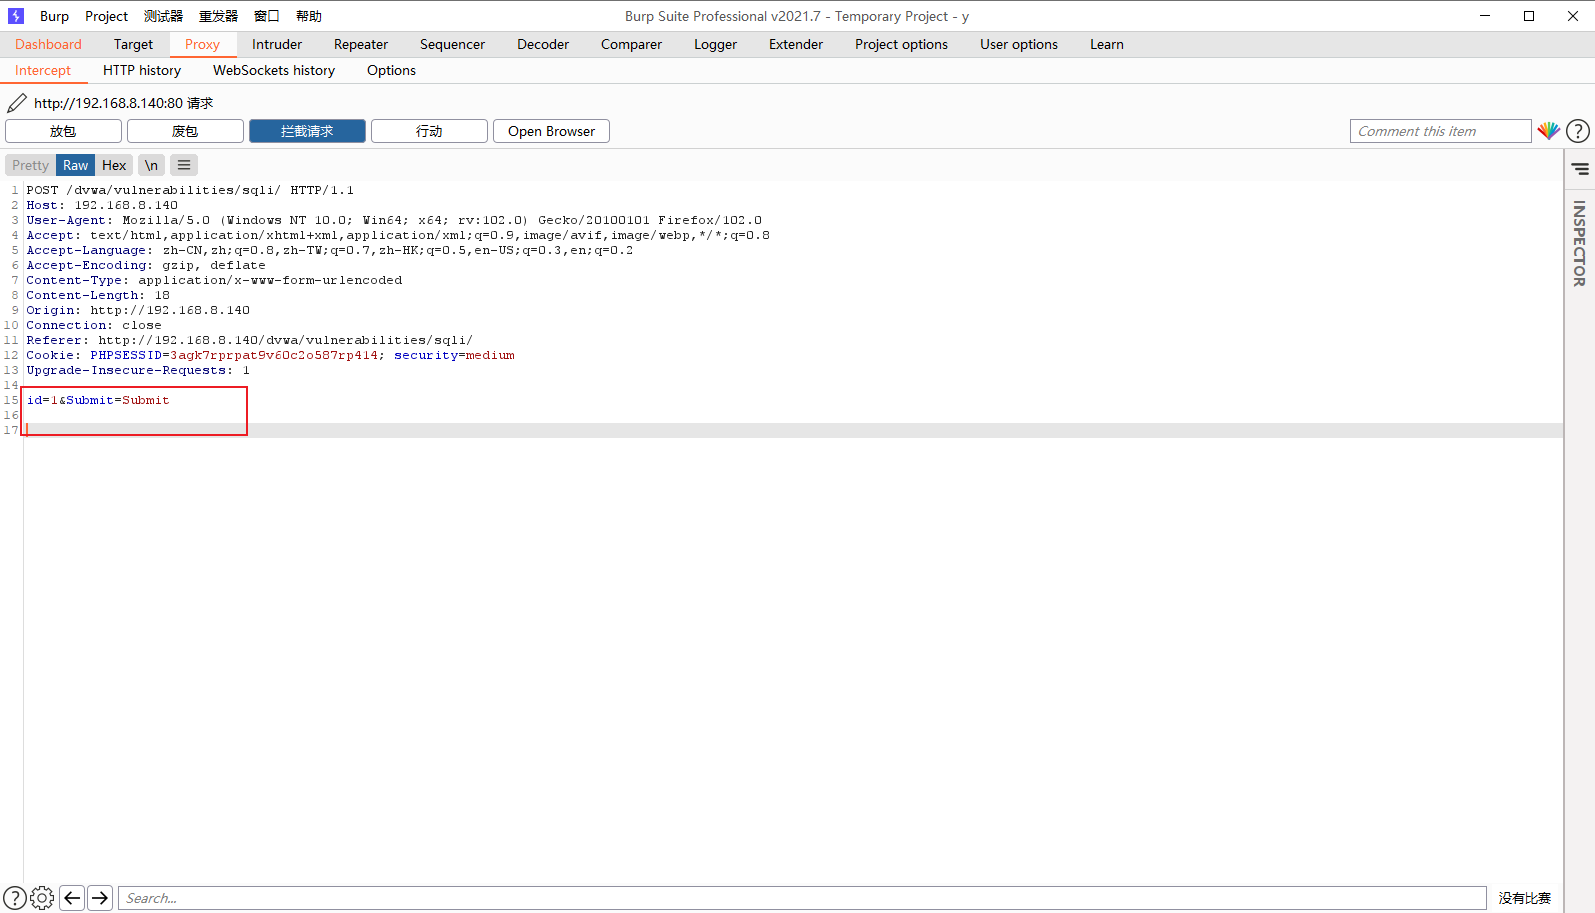Open the 窗口 menu

pos(267,16)
